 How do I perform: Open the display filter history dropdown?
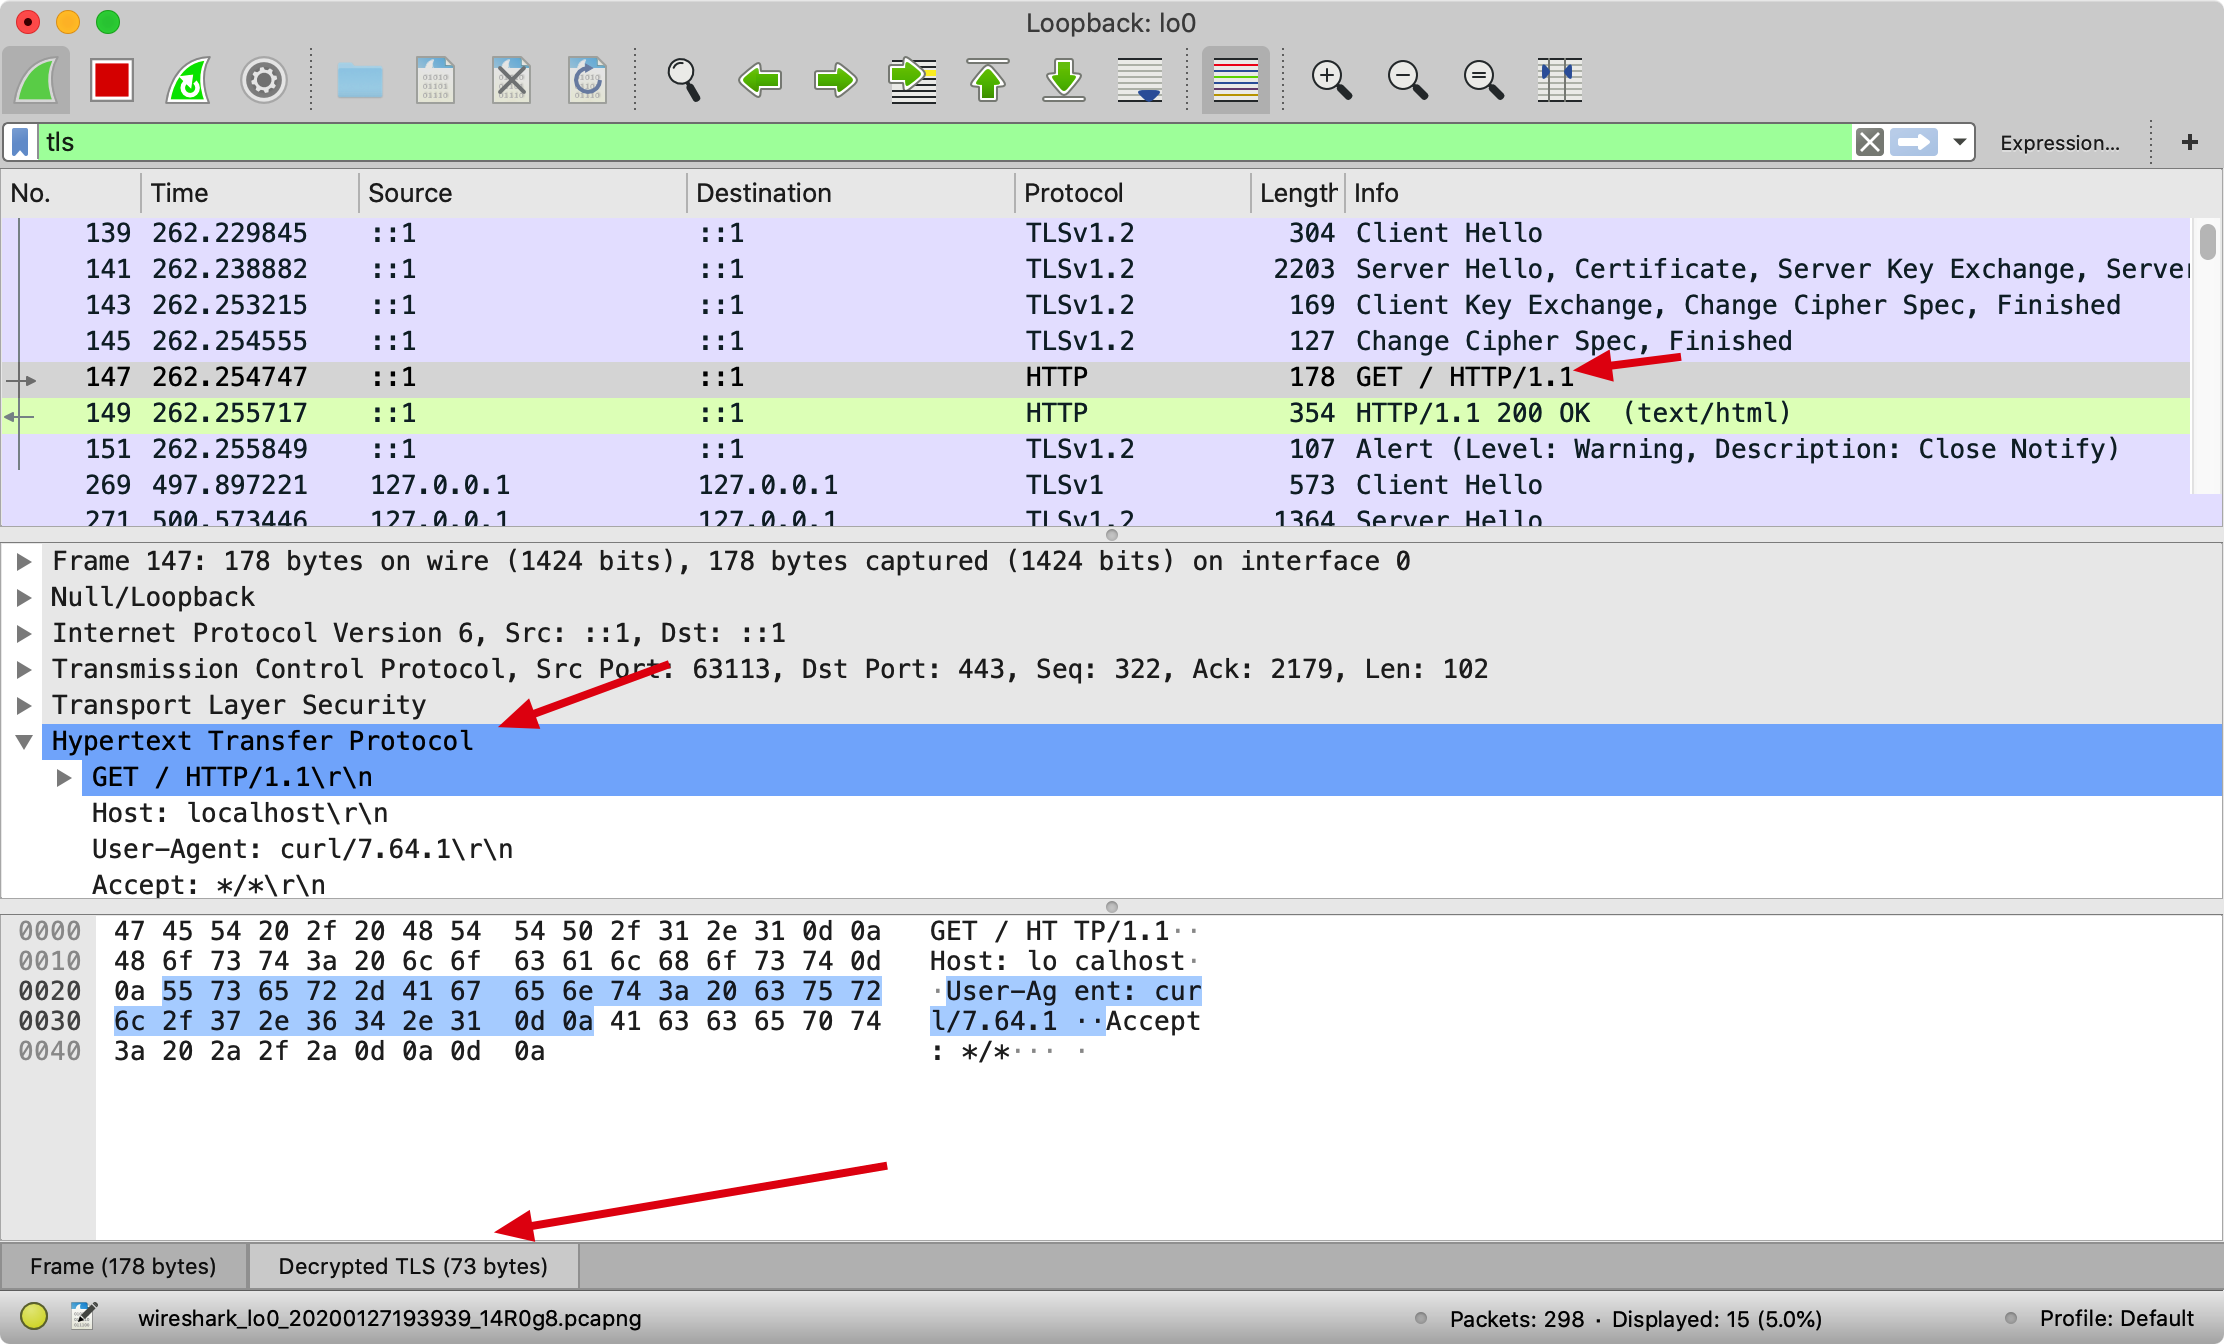click(x=1959, y=142)
